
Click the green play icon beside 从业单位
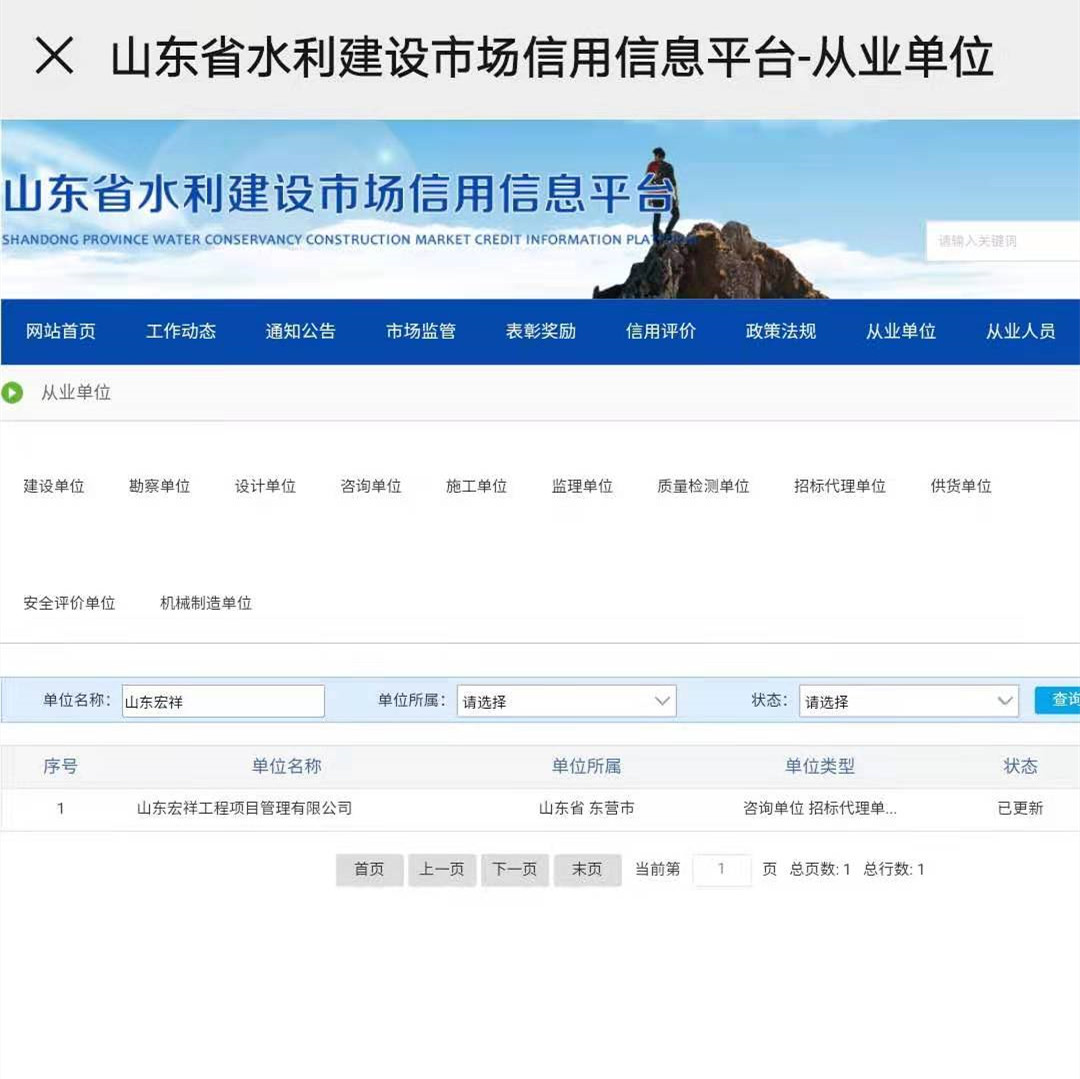coord(12,393)
